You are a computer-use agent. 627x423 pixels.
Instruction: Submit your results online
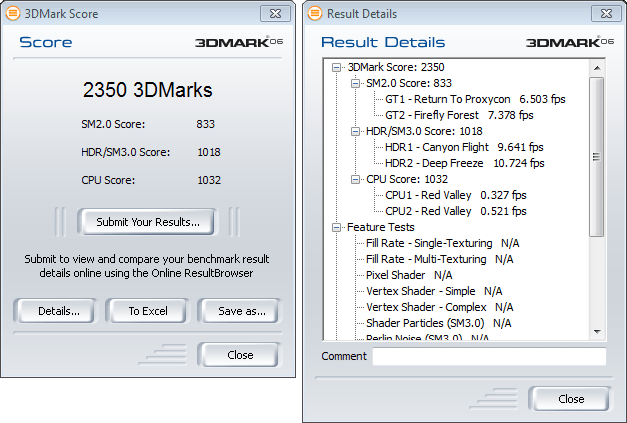[x=148, y=222]
